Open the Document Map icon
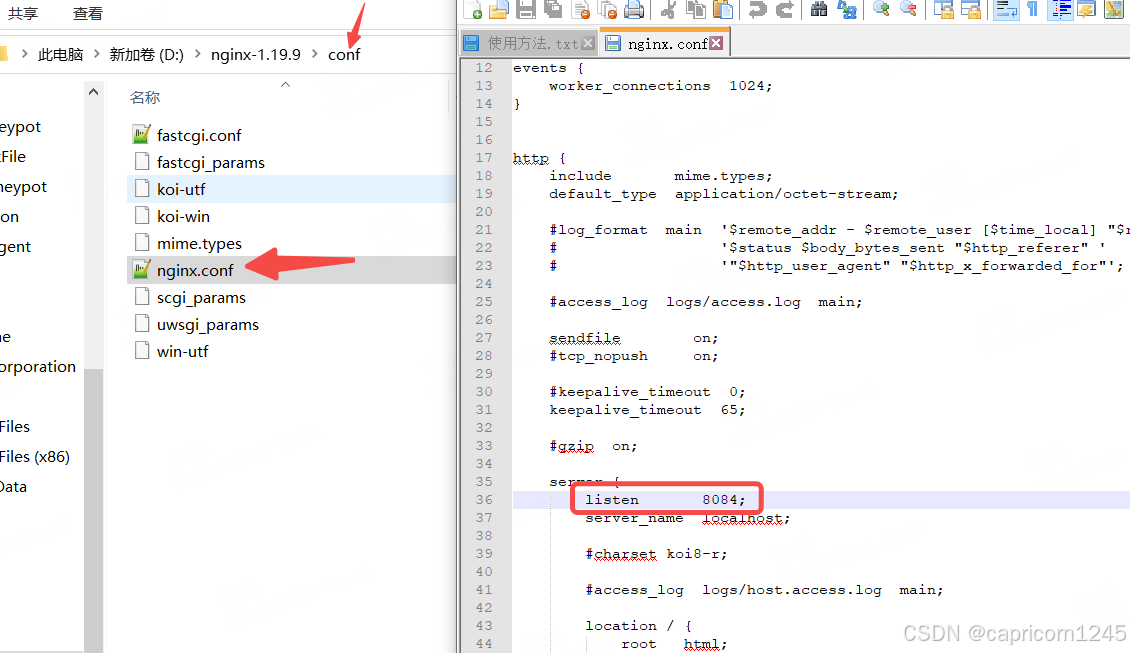The height and width of the screenshot is (653, 1130). 1114,9
